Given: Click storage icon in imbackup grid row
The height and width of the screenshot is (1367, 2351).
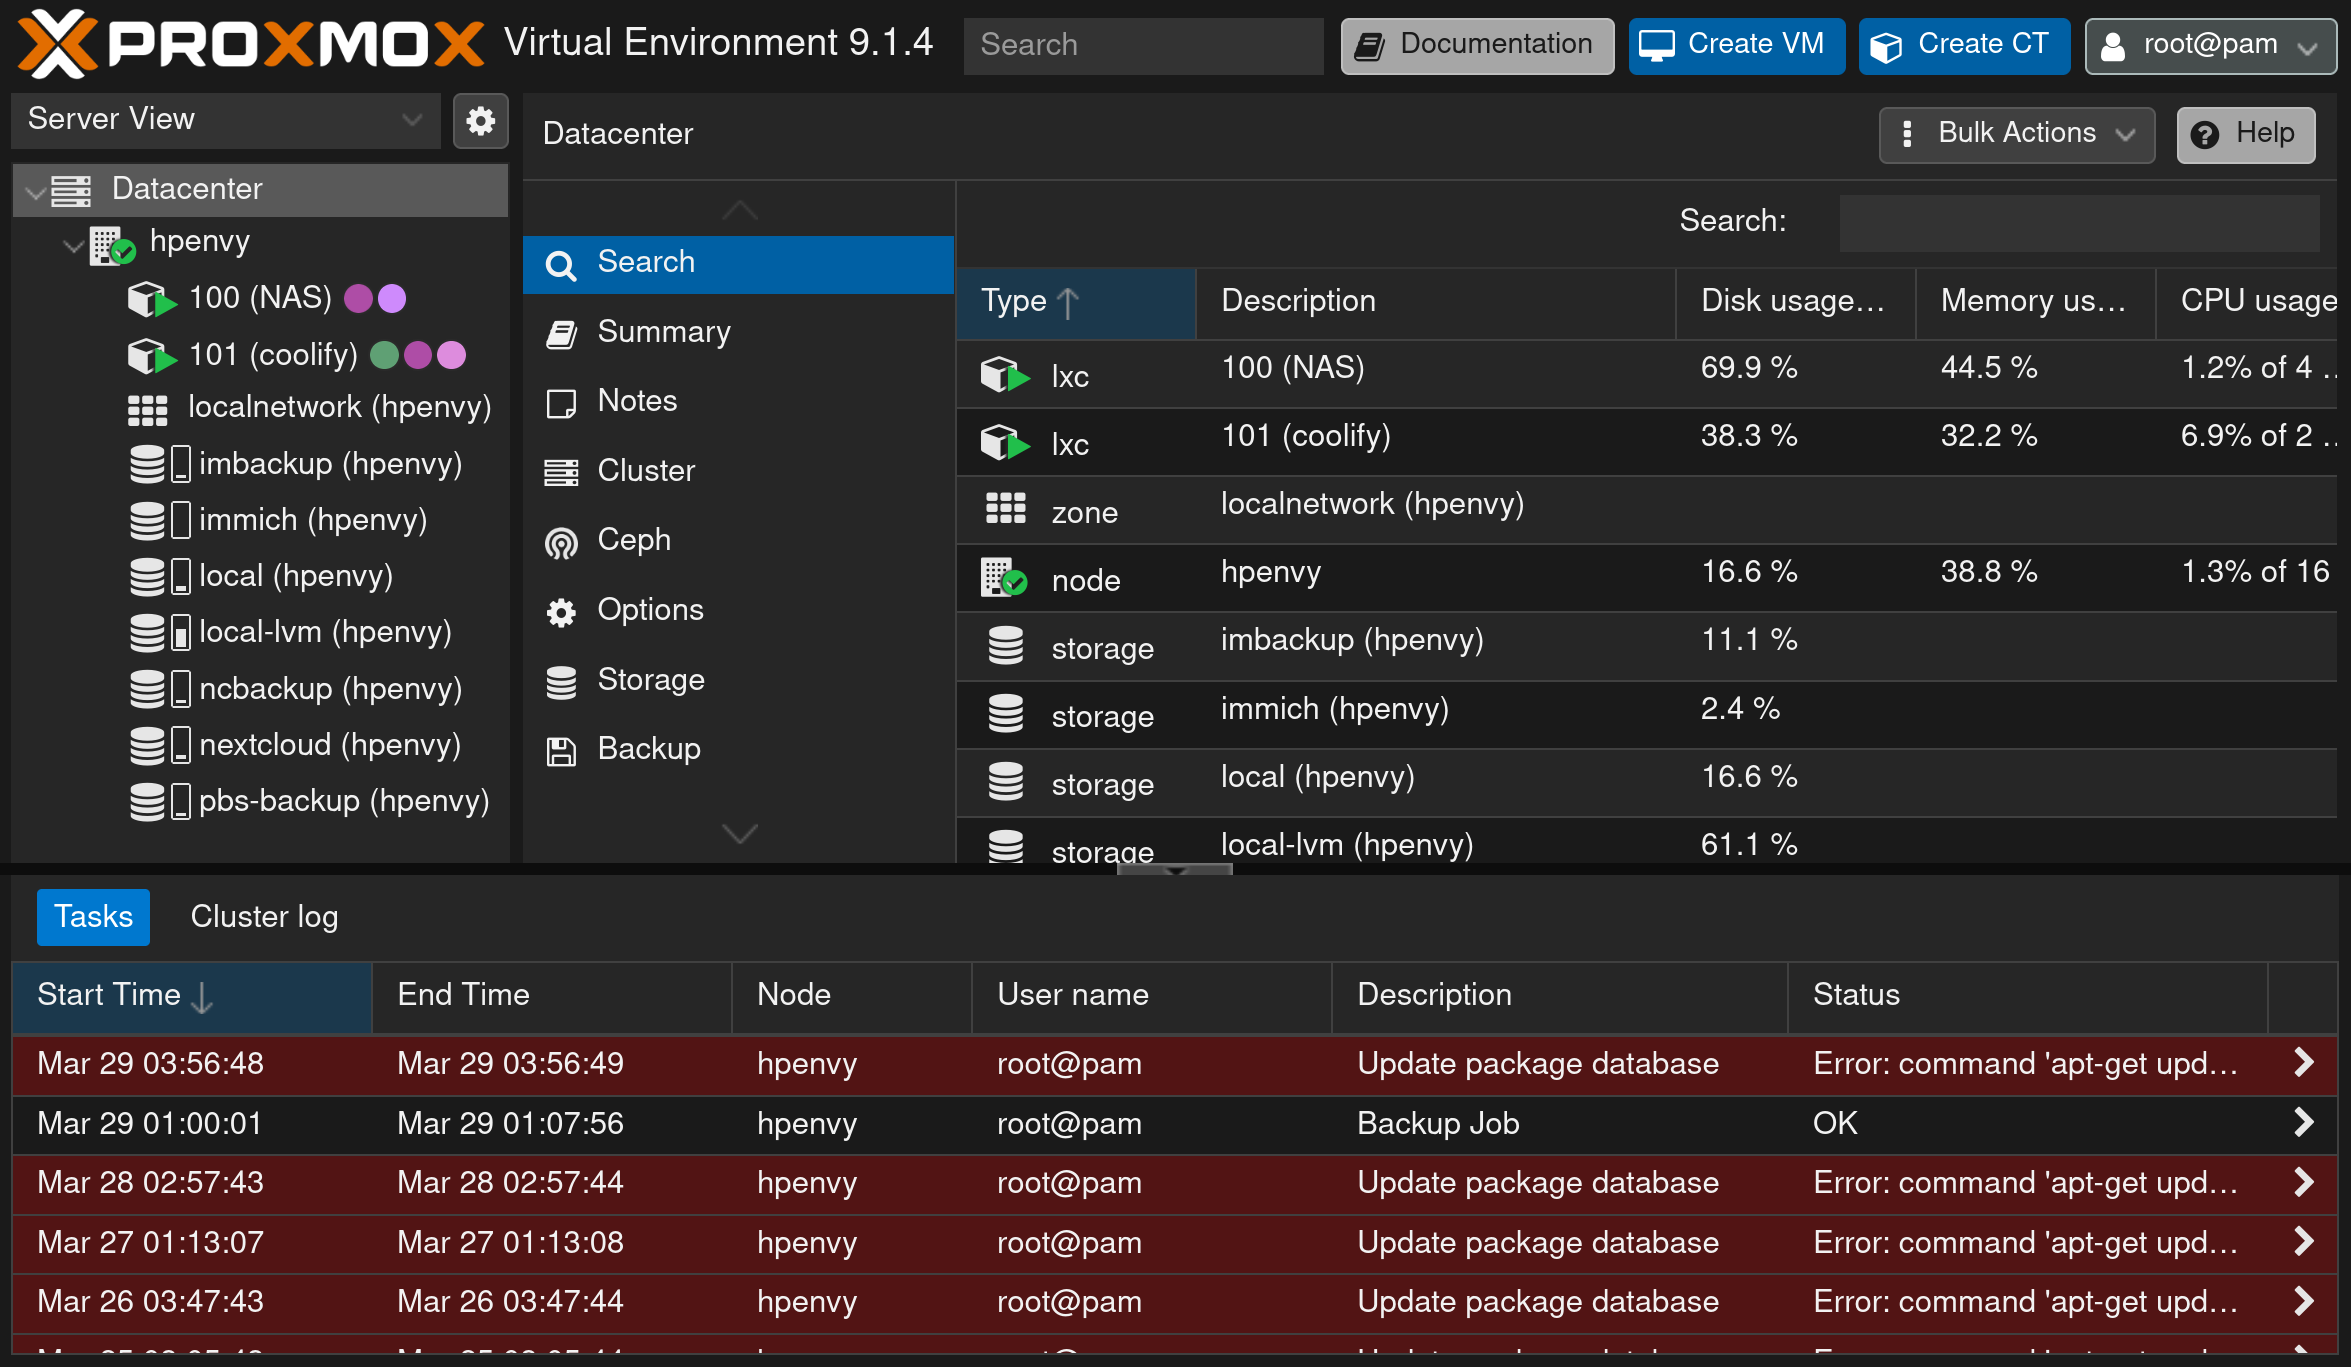Looking at the screenshot, I should pyautogui.click(x=1006, y=646).
